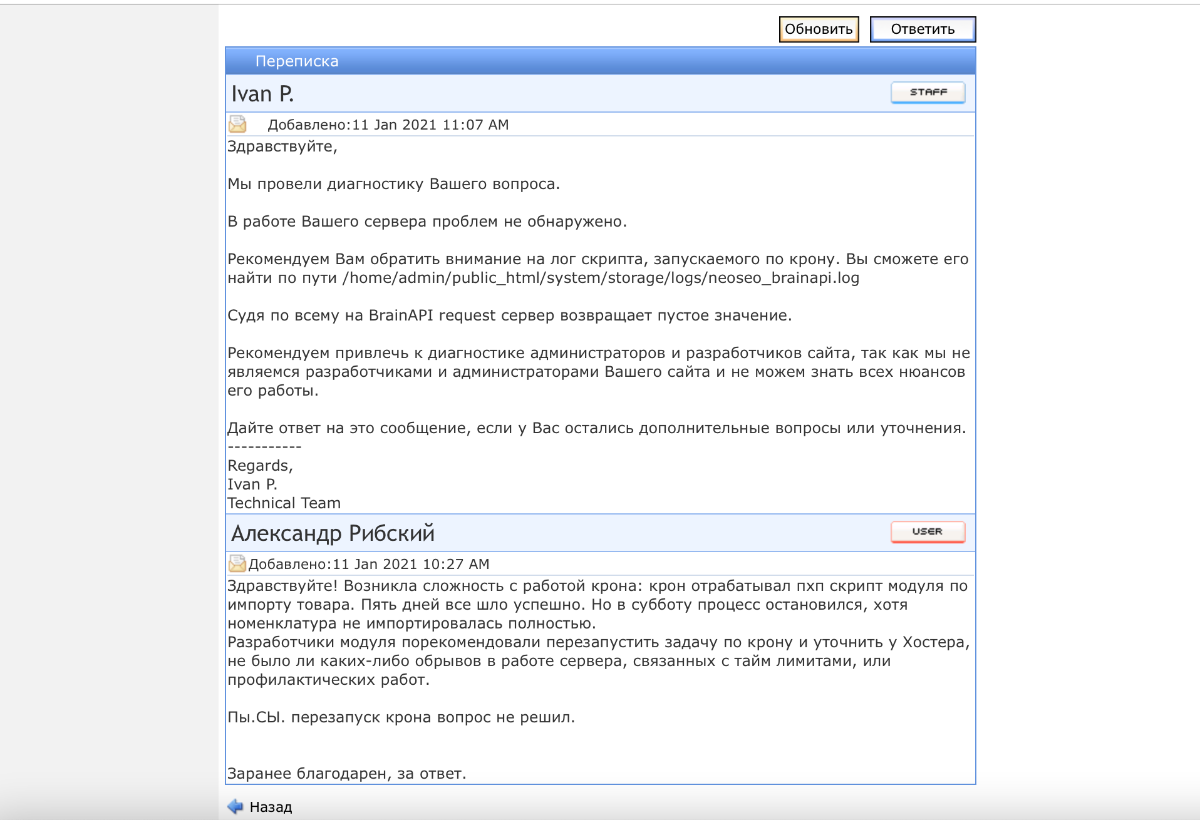The width and height of the screenshot is (1200, 820).
Task: Click the line starting 'Дайте ответ на это сообщение'
Action: (x=597, y=428)
